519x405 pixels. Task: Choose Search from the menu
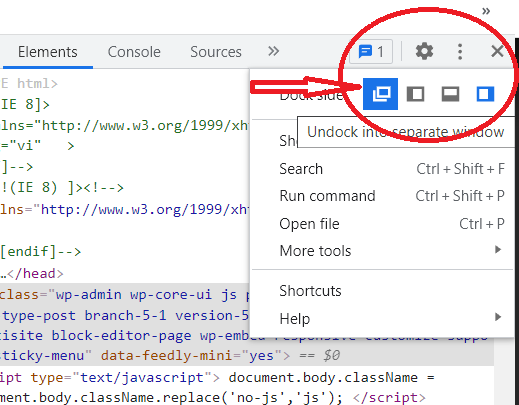(382, 169)
